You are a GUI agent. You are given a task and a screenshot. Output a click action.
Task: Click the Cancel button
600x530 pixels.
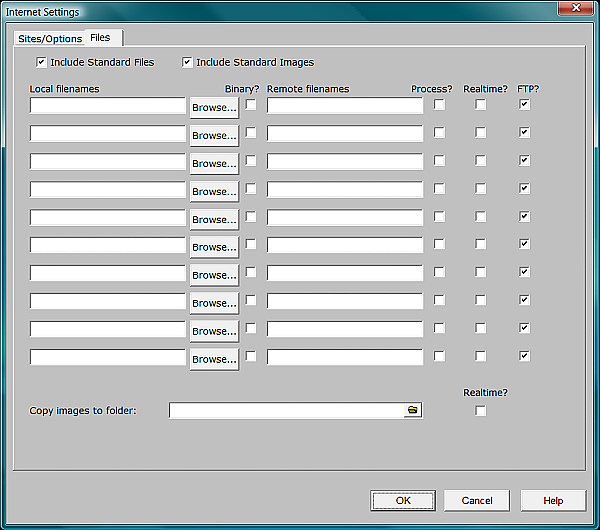(x=477, y=500)
